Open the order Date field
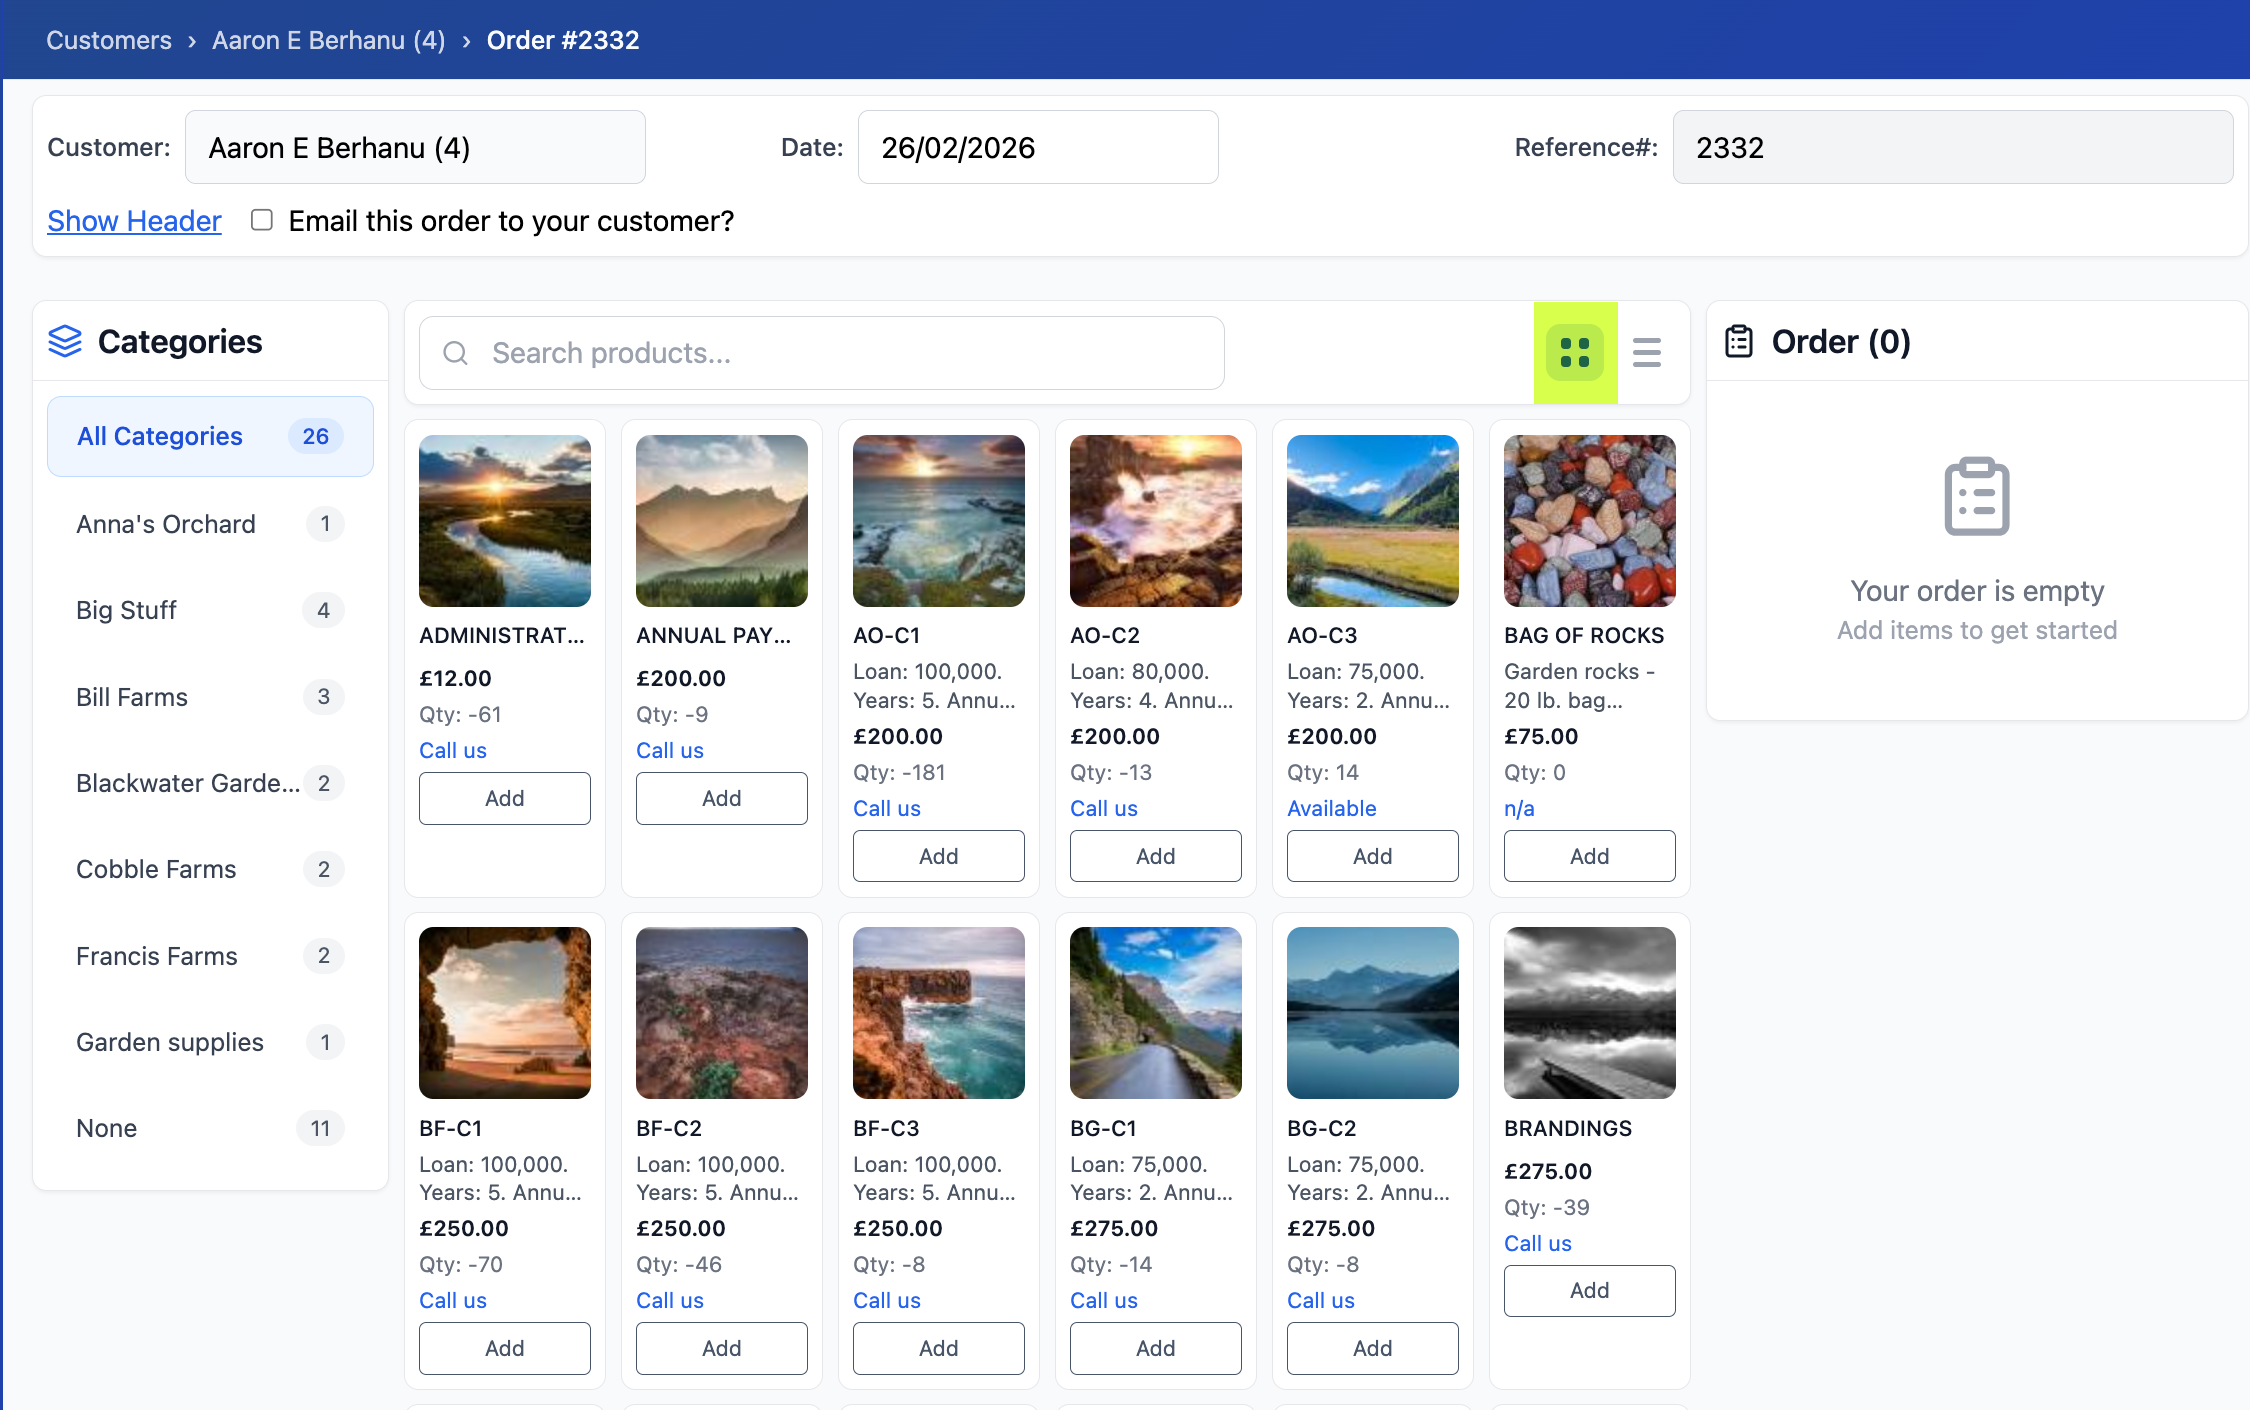The width and height of the screenshot is (2250, 1410). click(x=1037, y=148)
